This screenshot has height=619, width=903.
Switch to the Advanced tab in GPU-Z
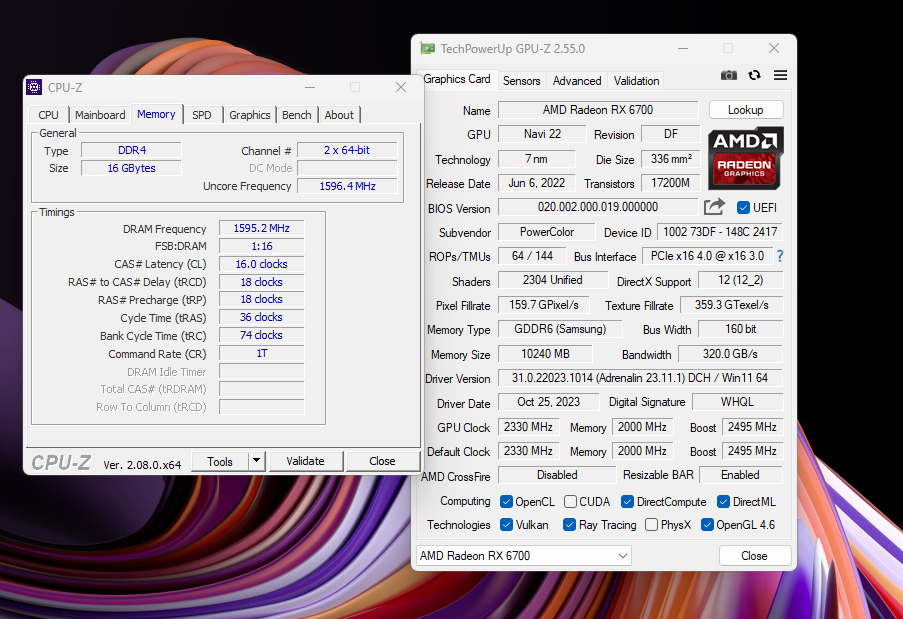(x=577, y=81)
